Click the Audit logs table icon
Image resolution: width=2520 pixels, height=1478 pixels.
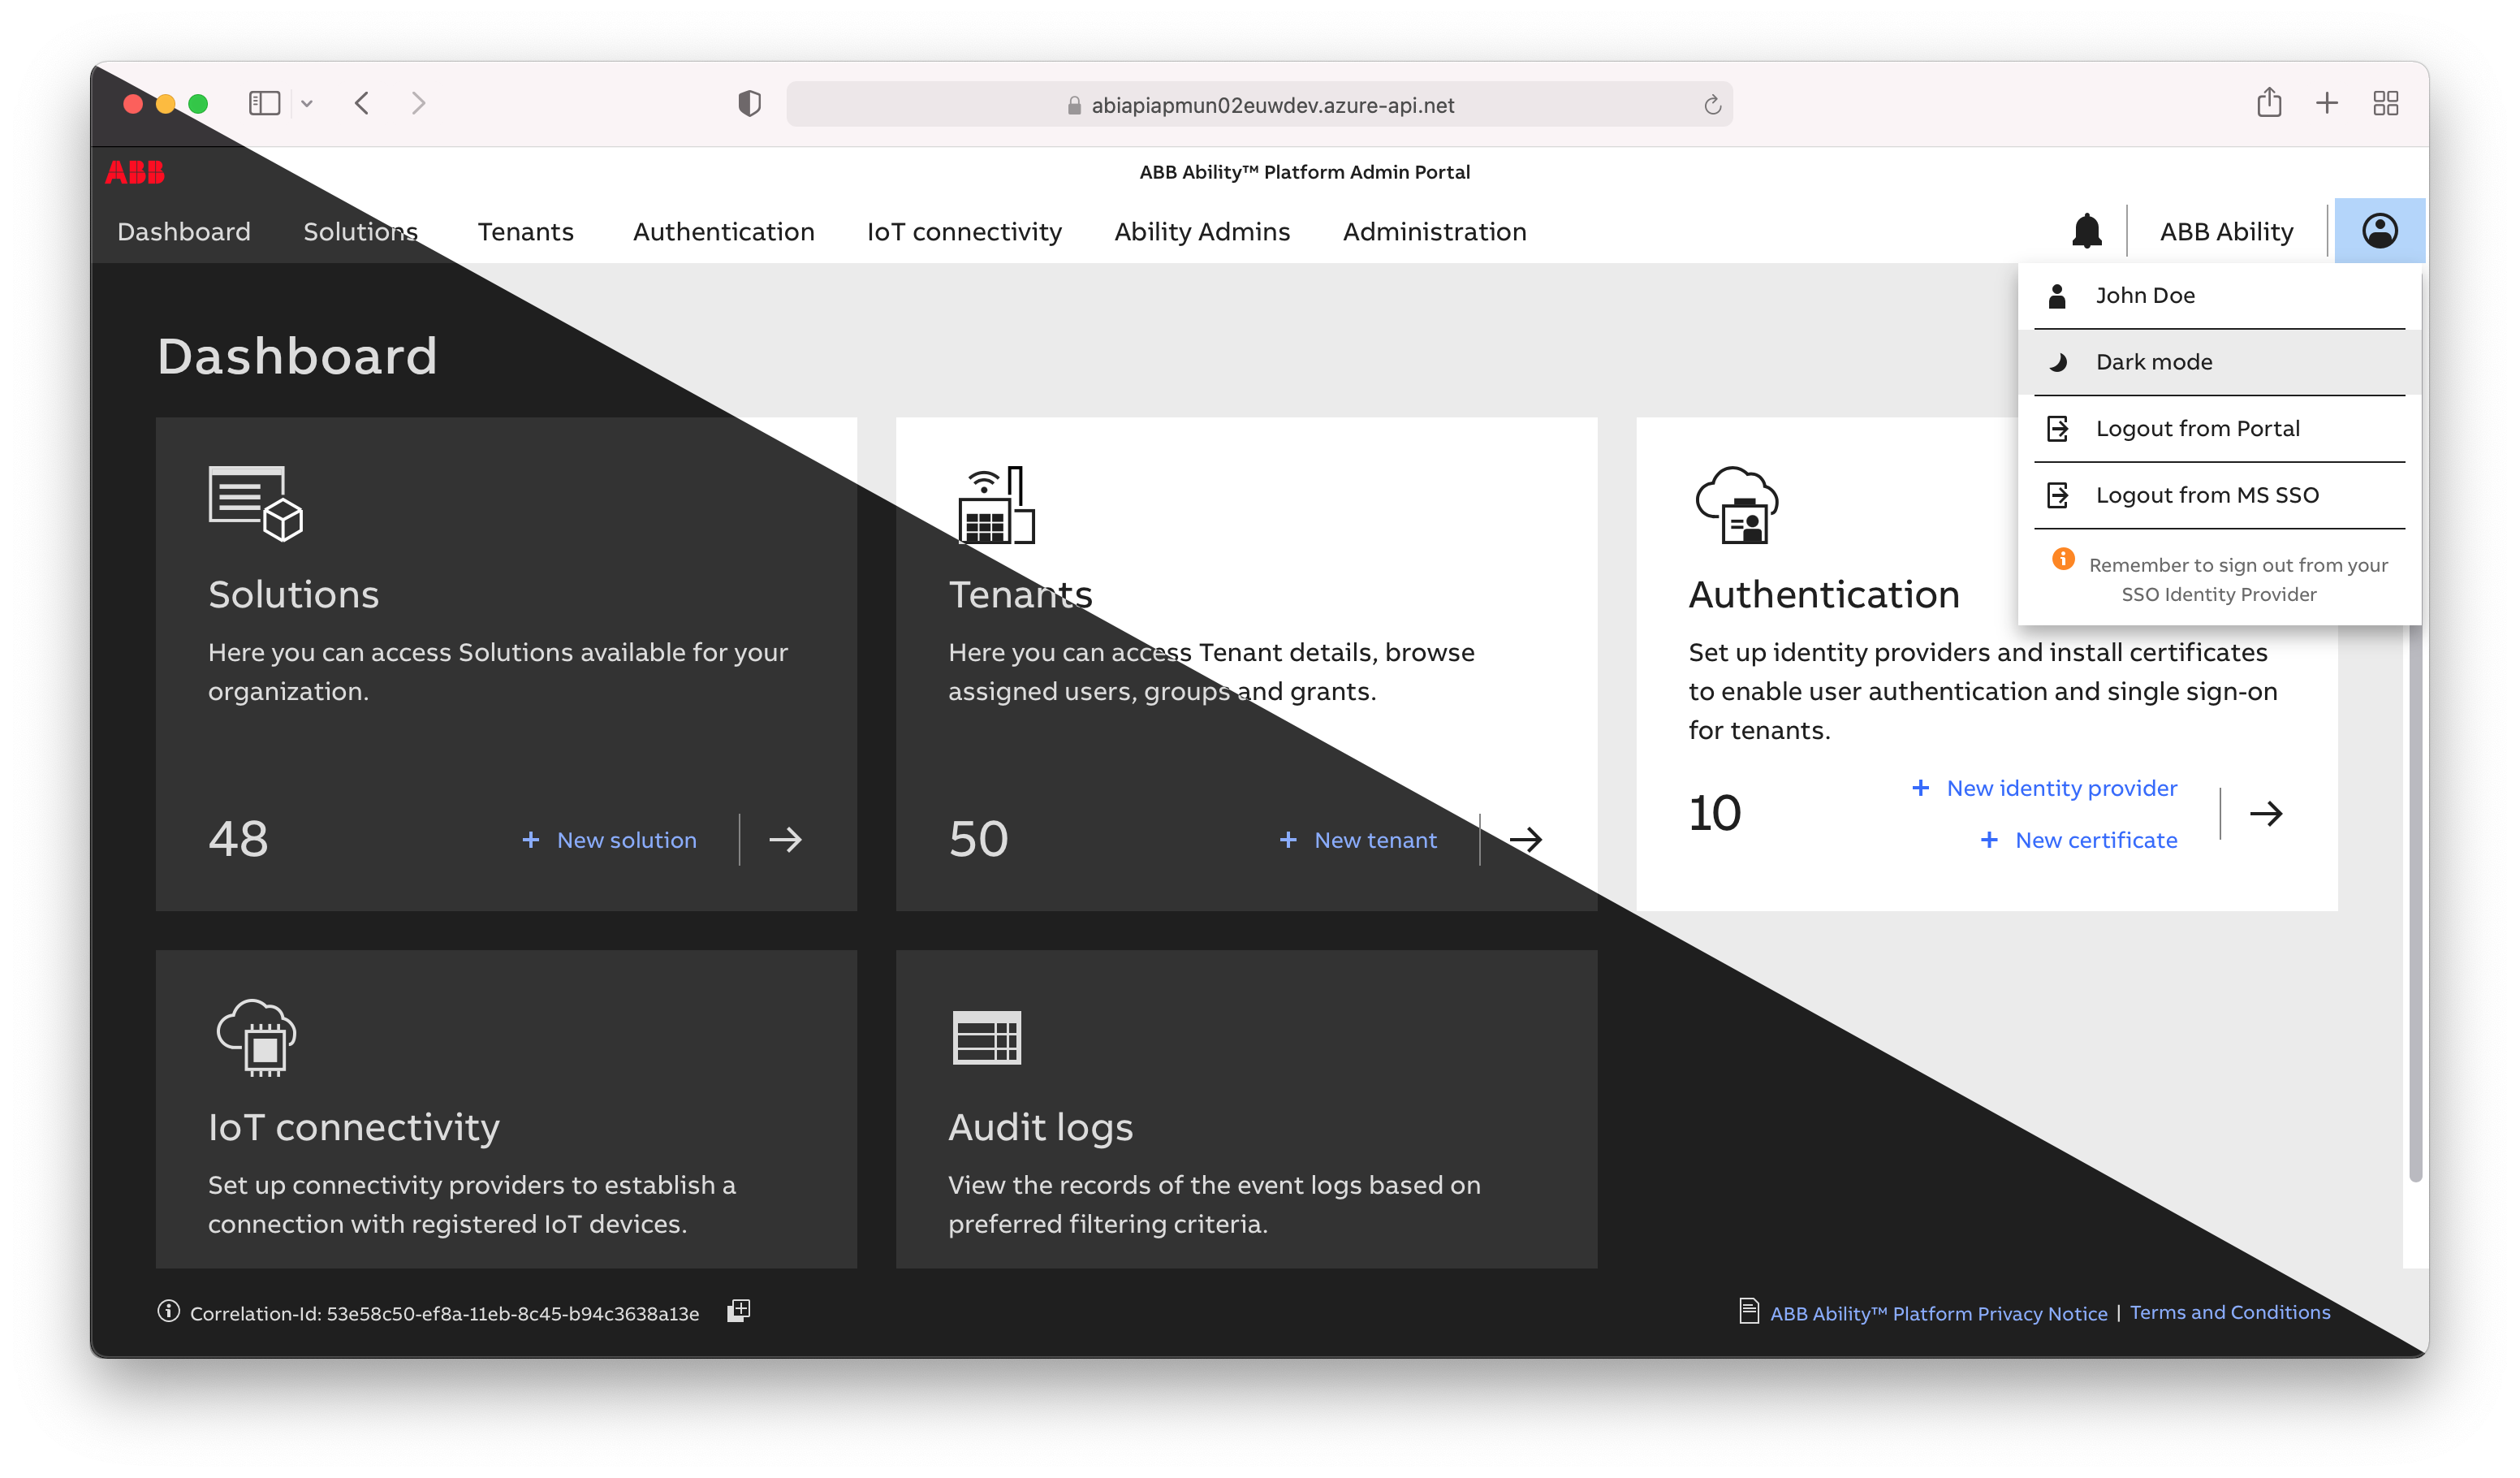(x=987, y=1038)
